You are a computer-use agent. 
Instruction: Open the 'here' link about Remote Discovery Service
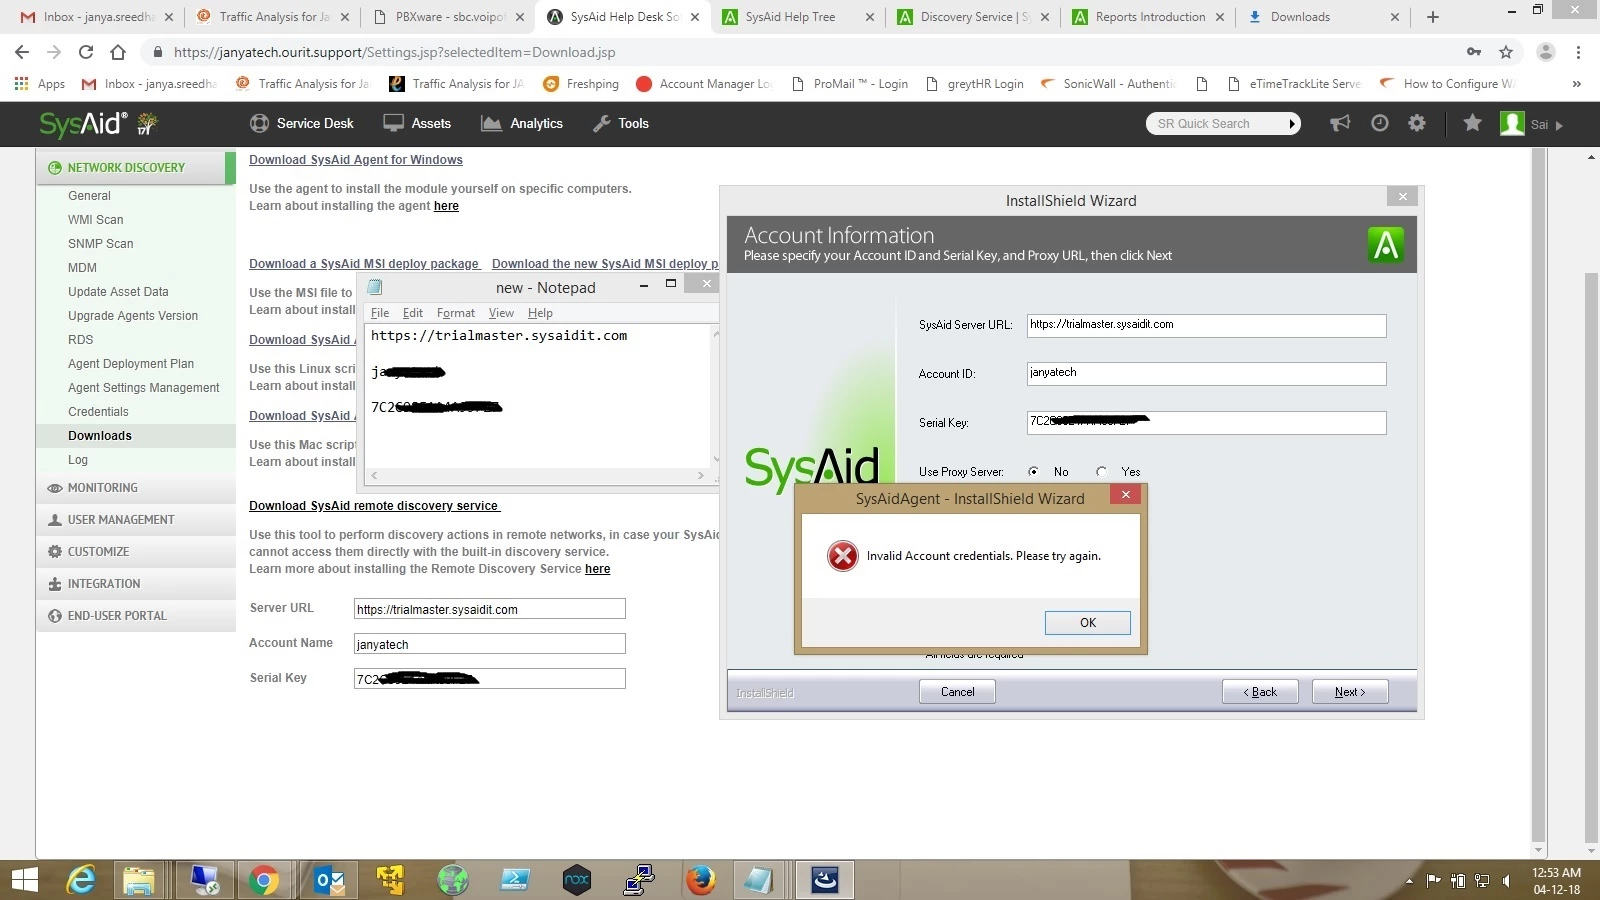(598, 569)
